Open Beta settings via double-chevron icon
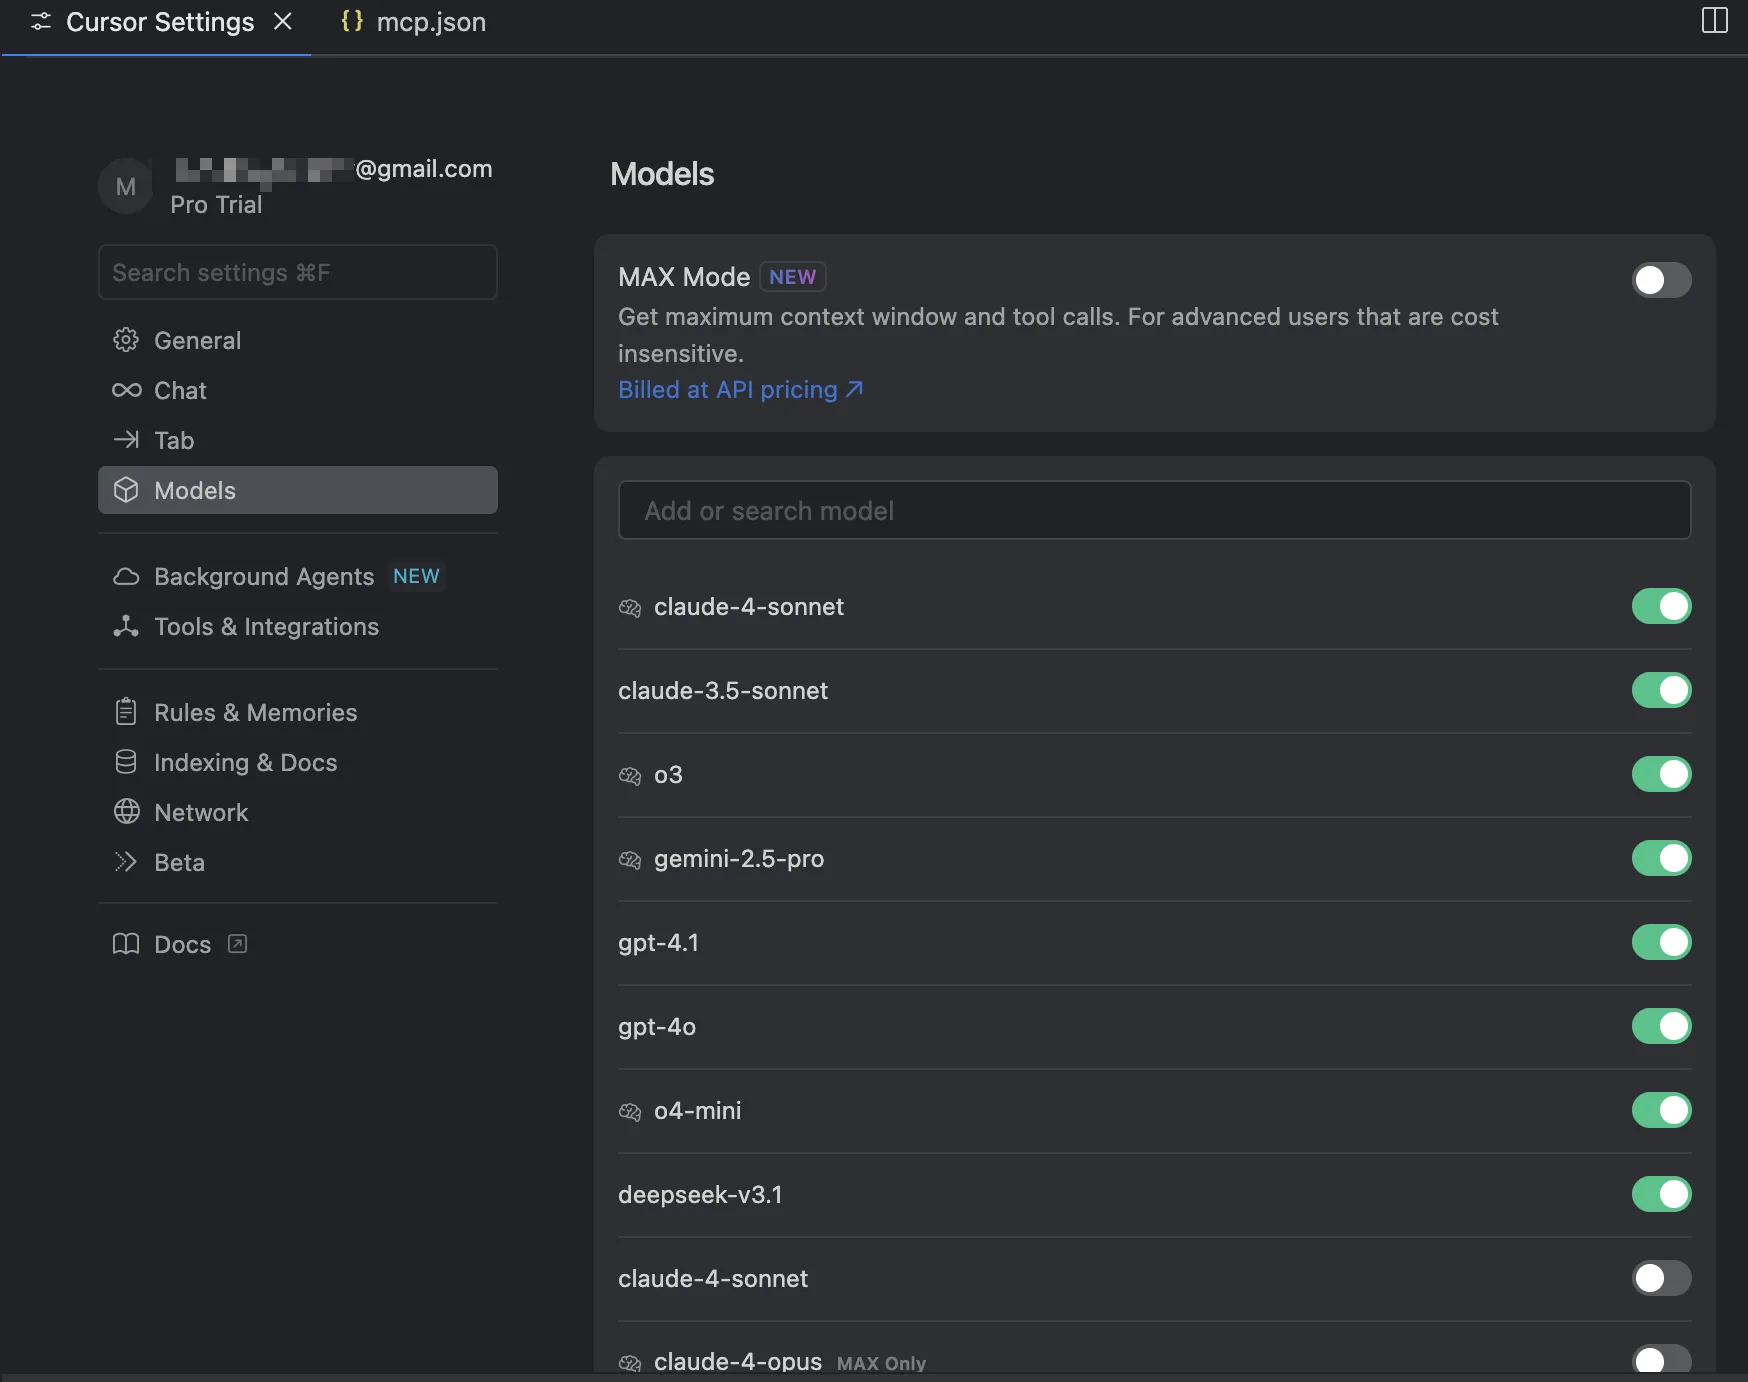Viewport: 1748px width, 1382px height. tap(126, 862)
